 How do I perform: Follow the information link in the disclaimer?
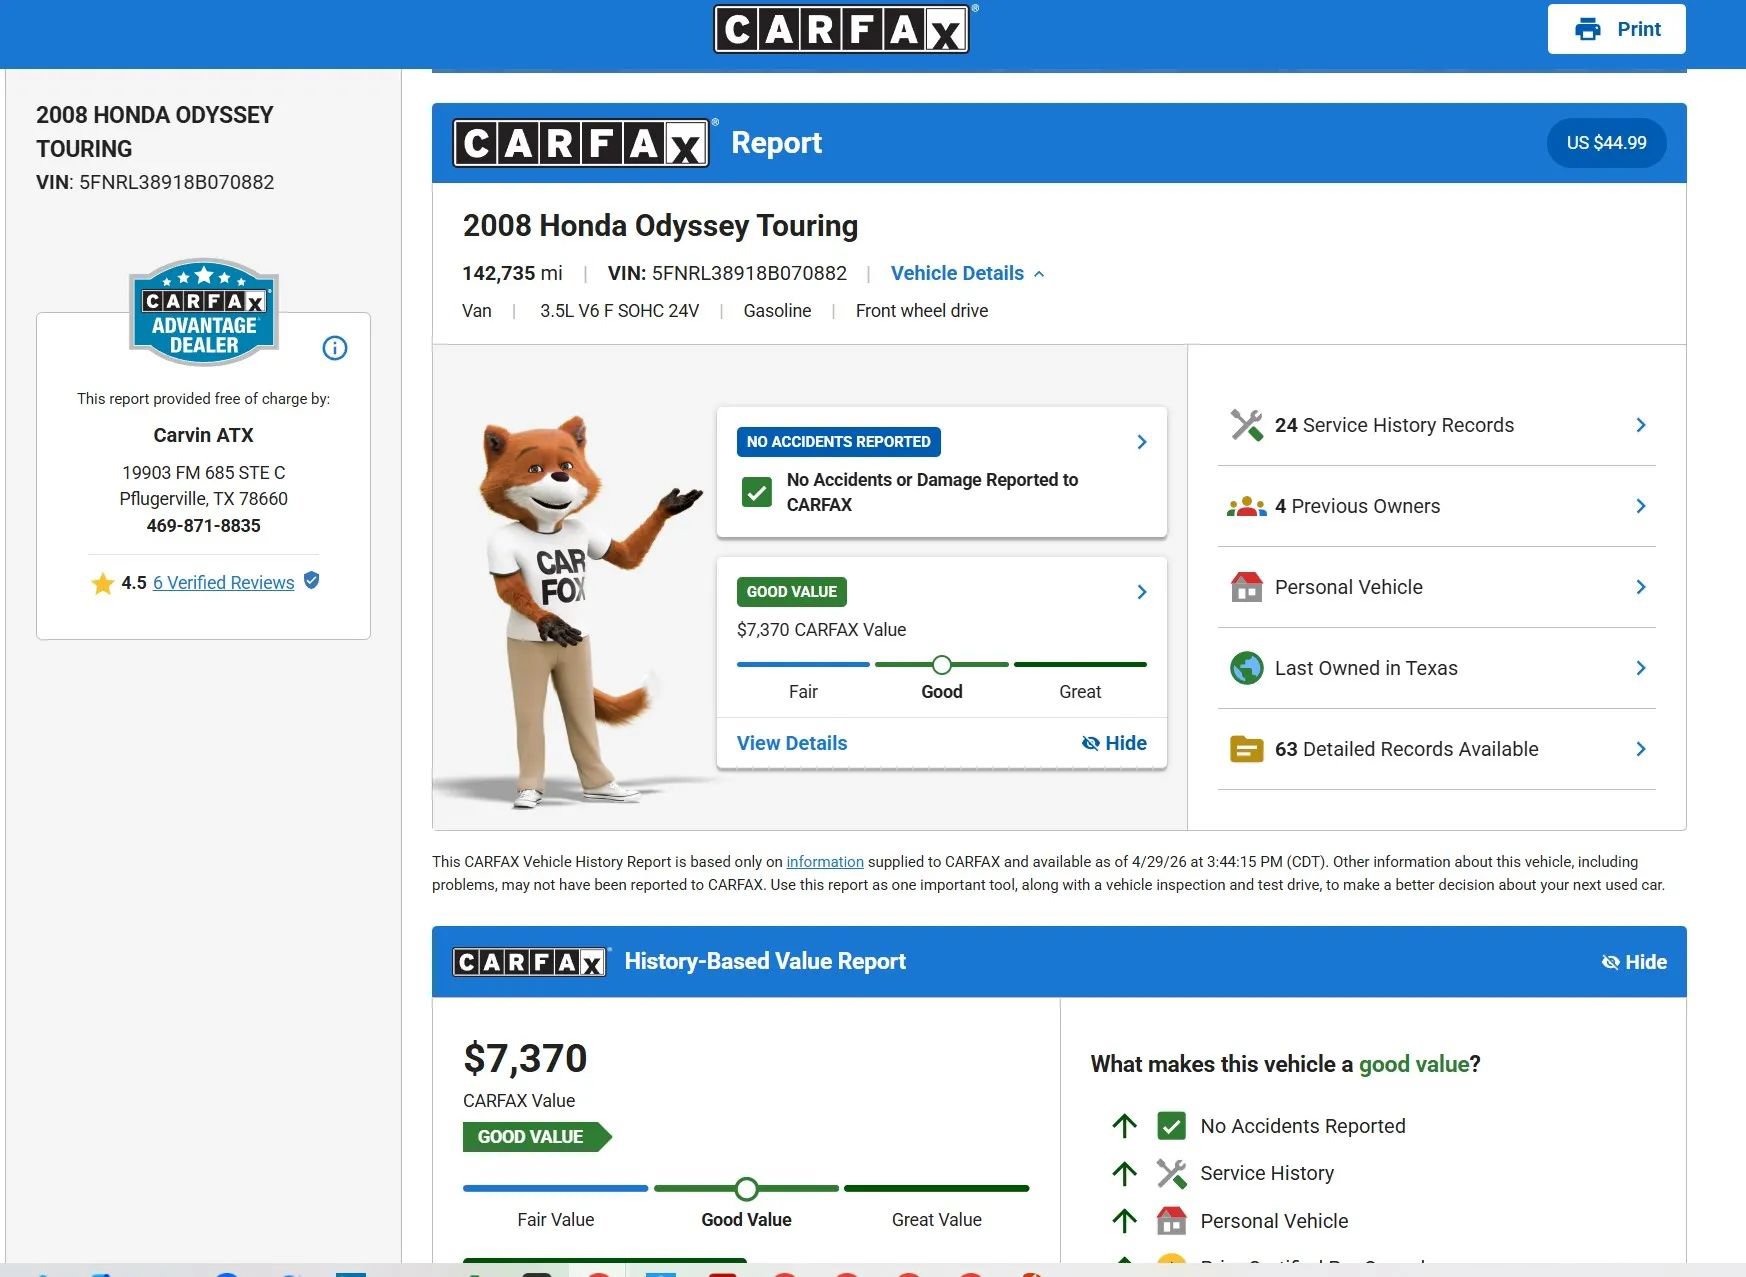[x=825, y=862]
